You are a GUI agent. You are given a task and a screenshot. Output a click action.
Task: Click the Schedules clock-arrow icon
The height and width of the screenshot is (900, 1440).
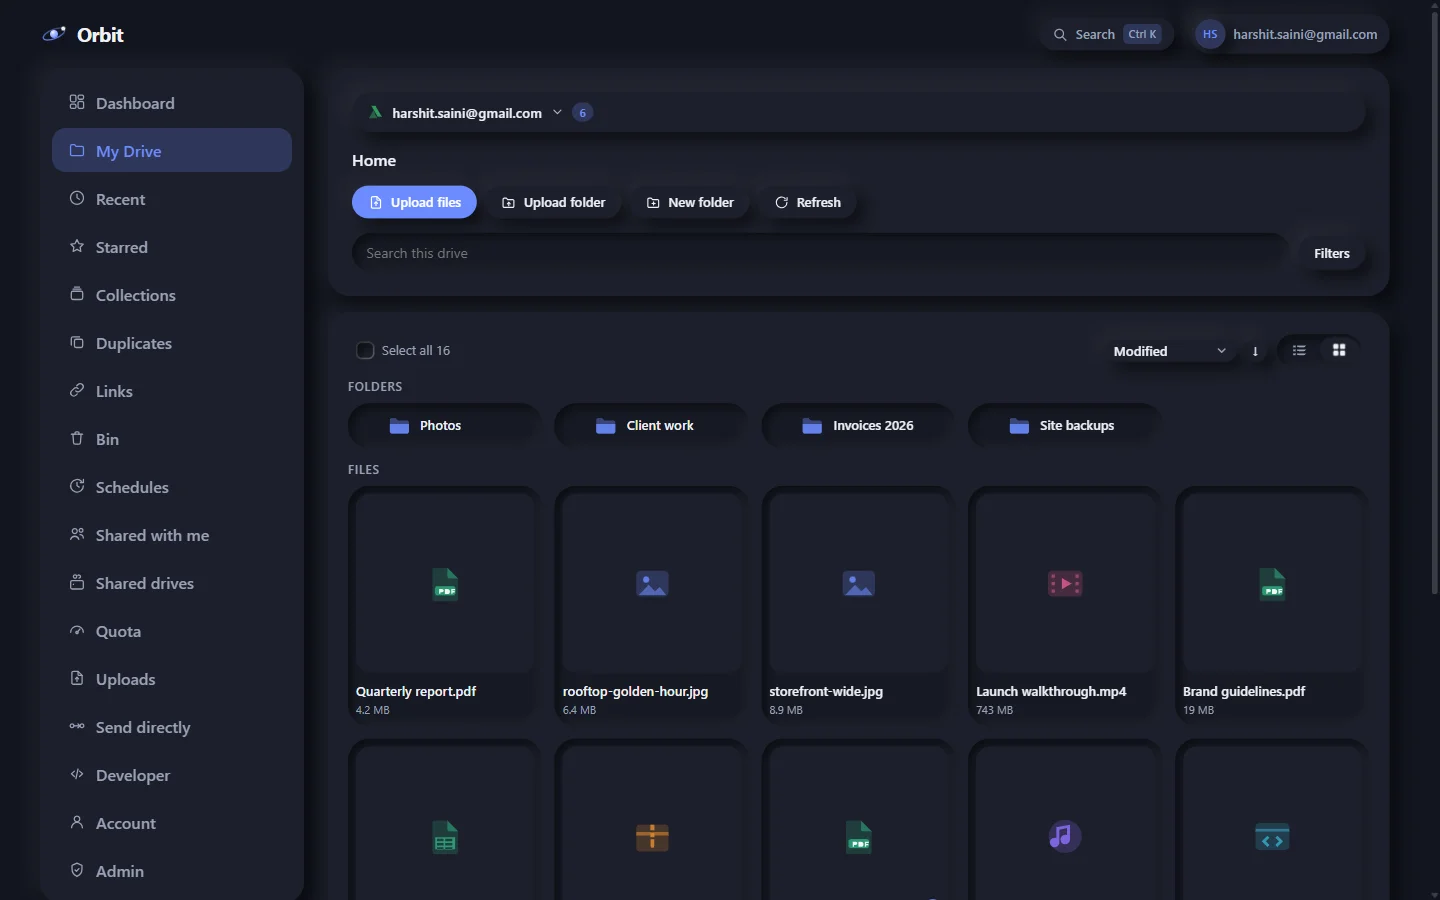pos(77,486)
